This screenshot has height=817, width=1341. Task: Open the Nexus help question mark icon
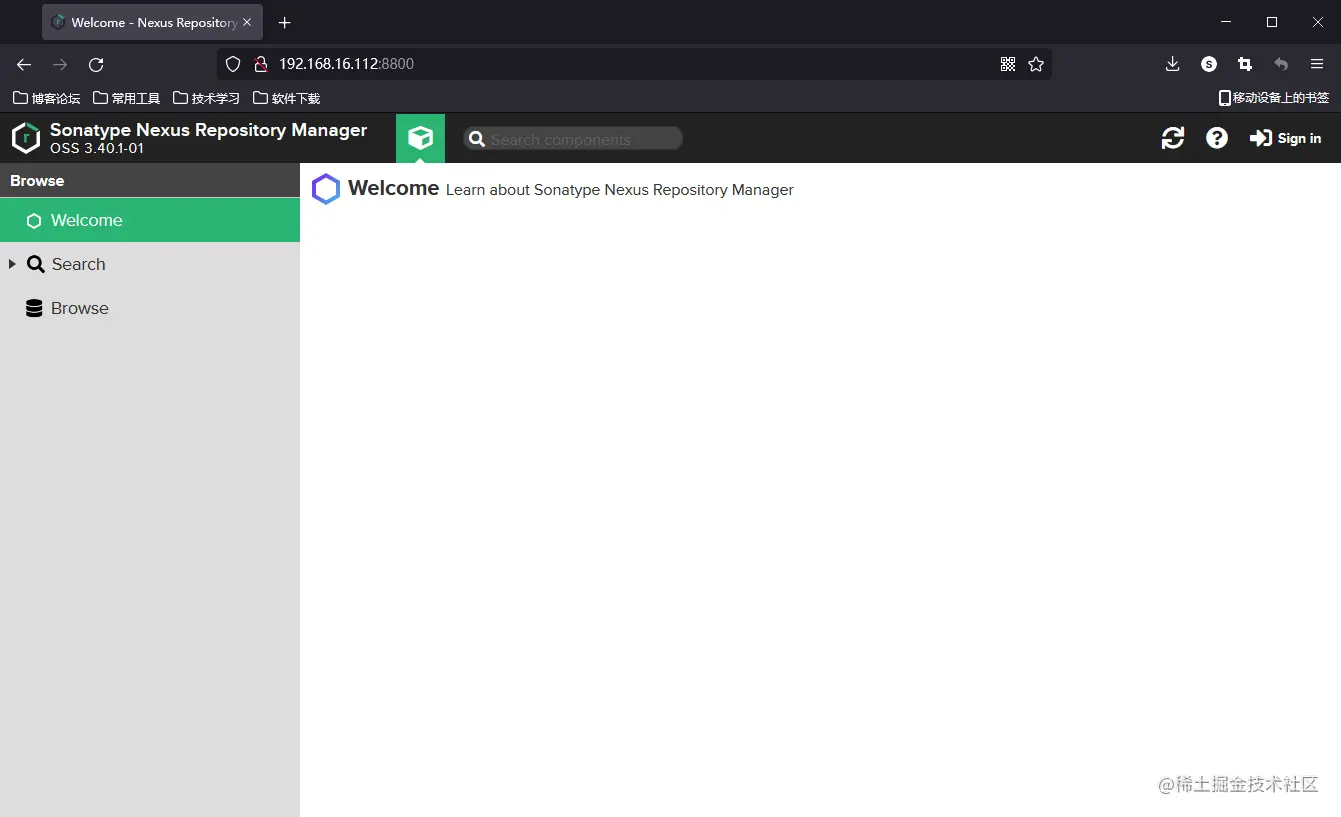(x=1216, y=138)
